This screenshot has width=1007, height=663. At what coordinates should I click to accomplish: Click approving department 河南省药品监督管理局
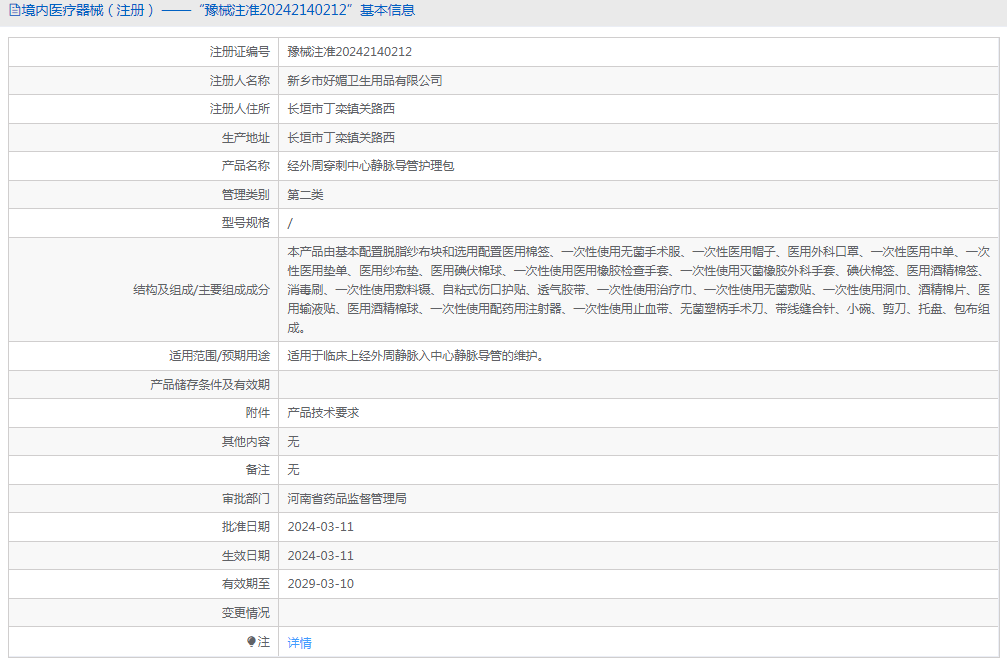point(347,499)
